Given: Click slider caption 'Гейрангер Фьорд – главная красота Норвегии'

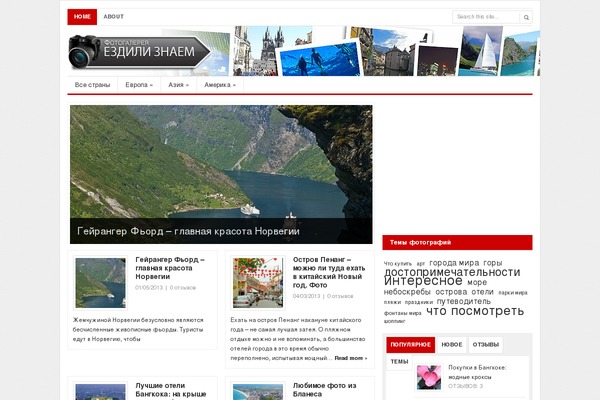Looking at the screenshot, I should click(x=188, y=231).
